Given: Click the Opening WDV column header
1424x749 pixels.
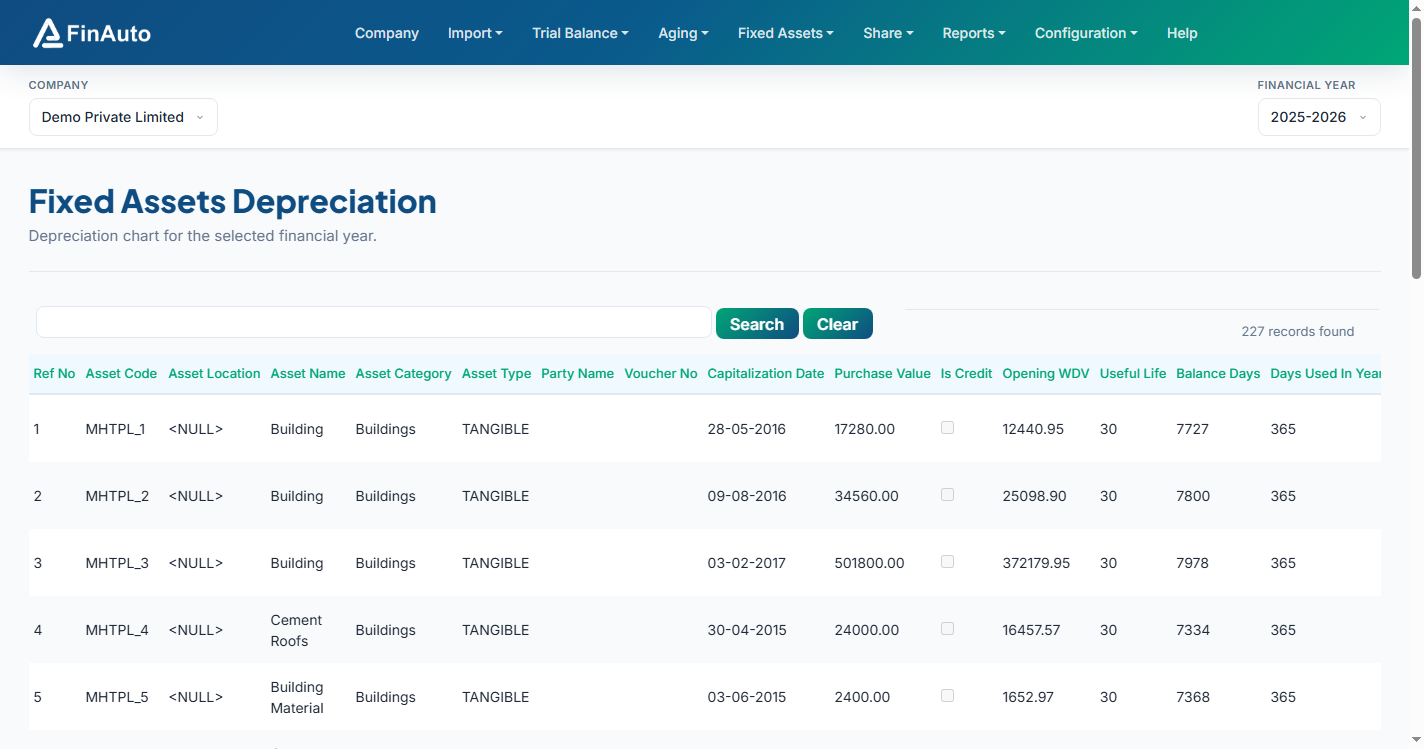Looking at the screenshot, I should point(1046,373).
